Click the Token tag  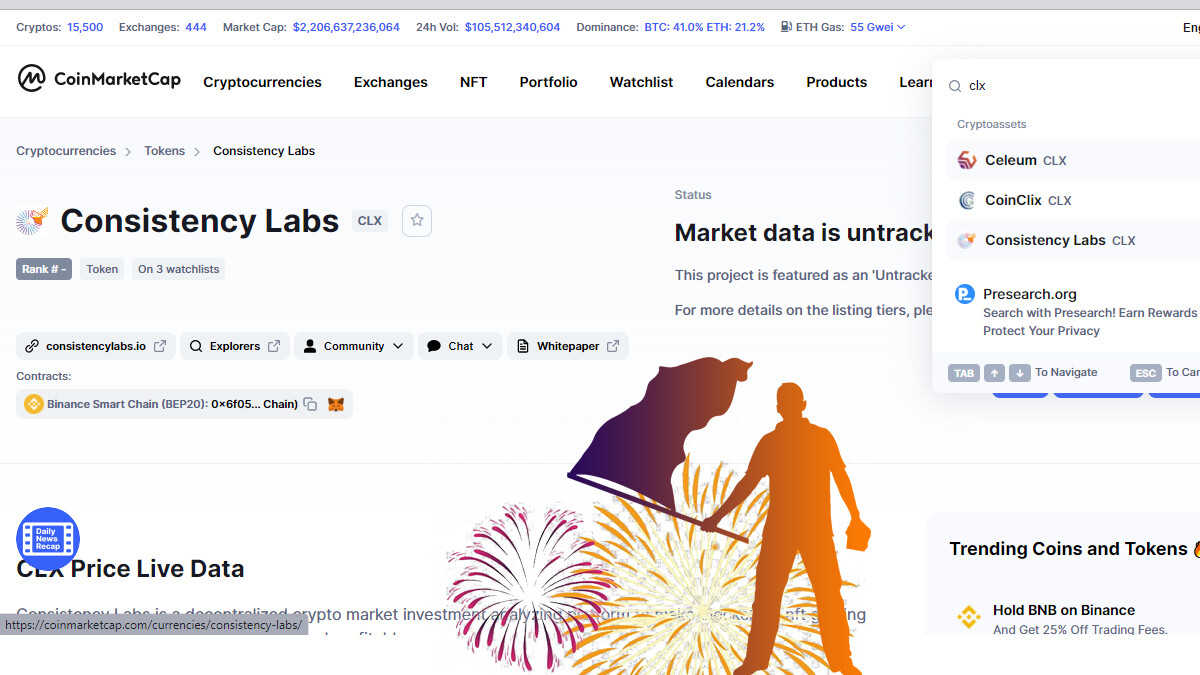[x=102, y=269]
